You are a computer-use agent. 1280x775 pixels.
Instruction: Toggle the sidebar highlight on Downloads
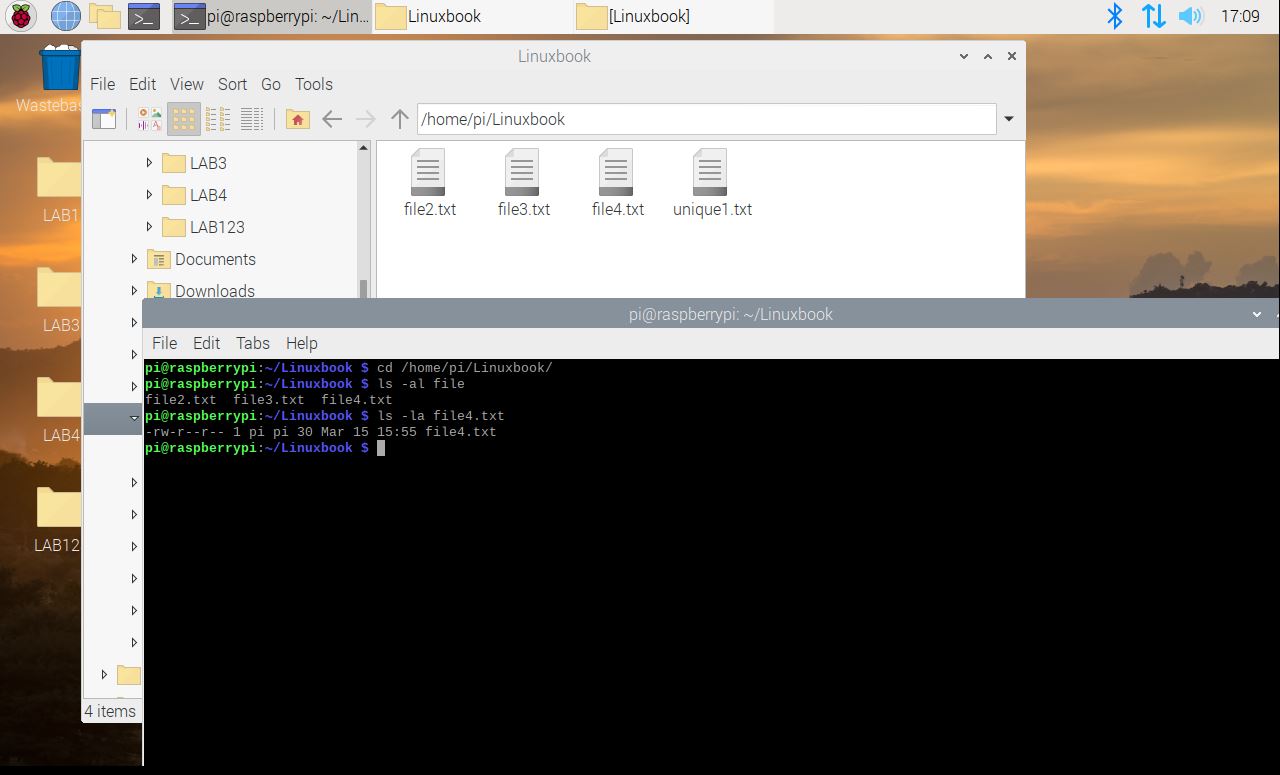(215, 291)
